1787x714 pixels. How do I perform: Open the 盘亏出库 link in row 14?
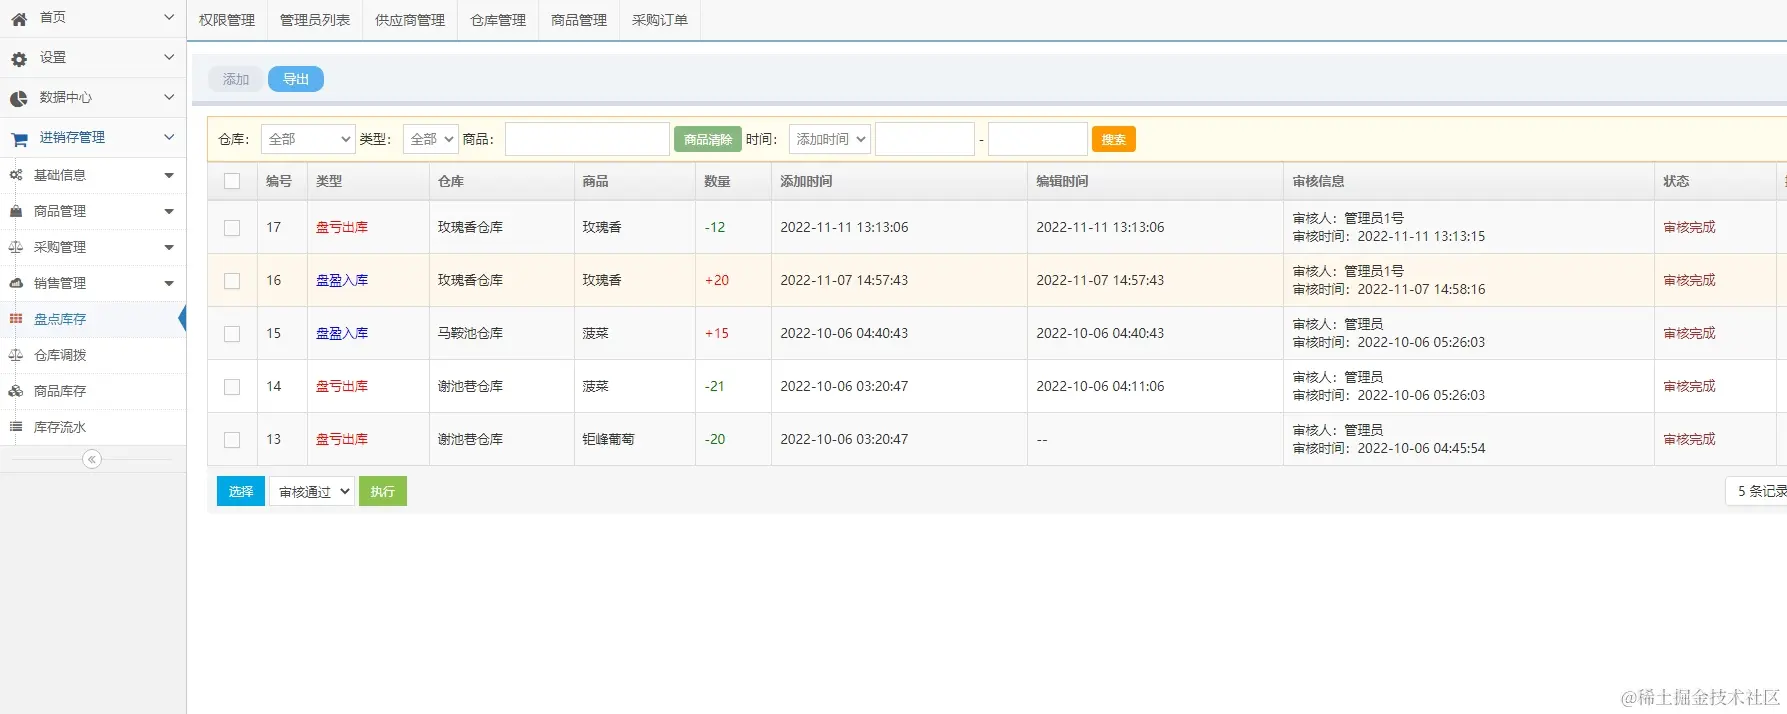pos(342,386)
